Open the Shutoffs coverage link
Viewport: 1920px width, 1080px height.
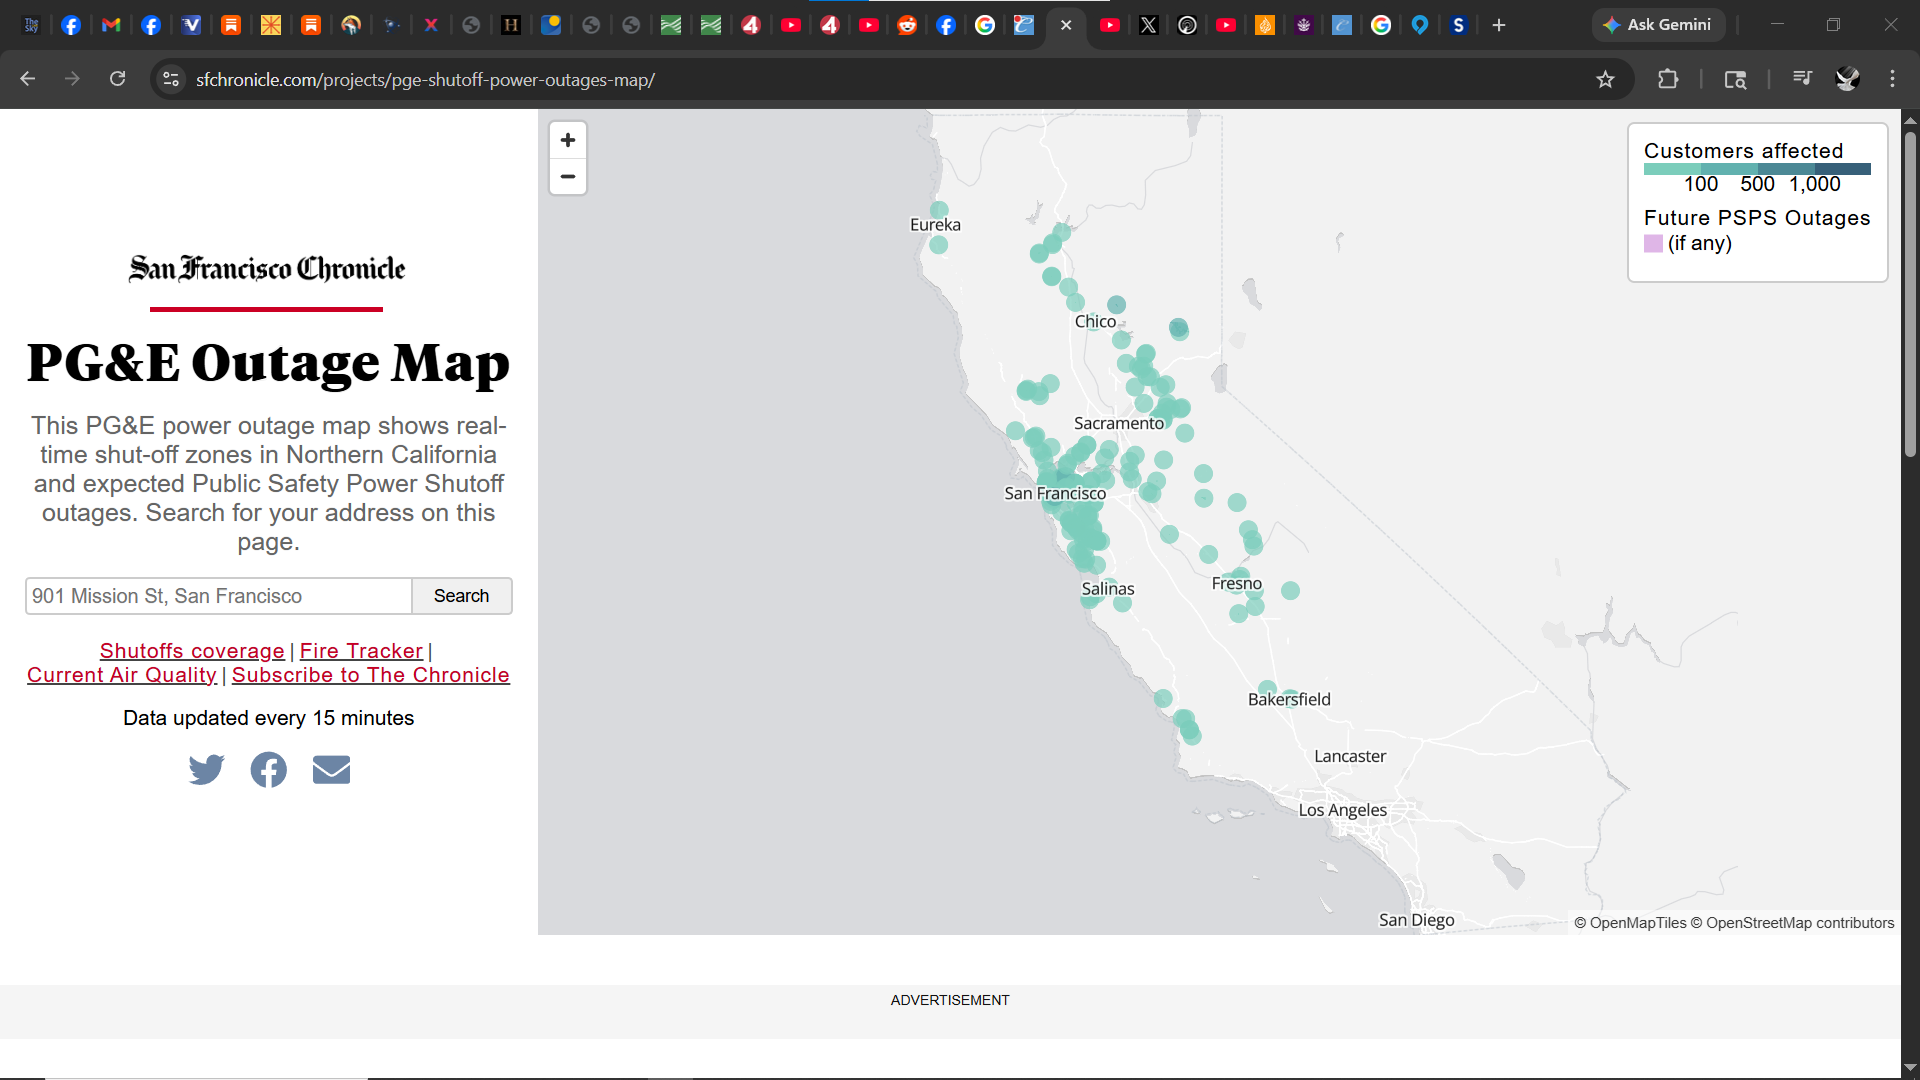pos(192,651)
